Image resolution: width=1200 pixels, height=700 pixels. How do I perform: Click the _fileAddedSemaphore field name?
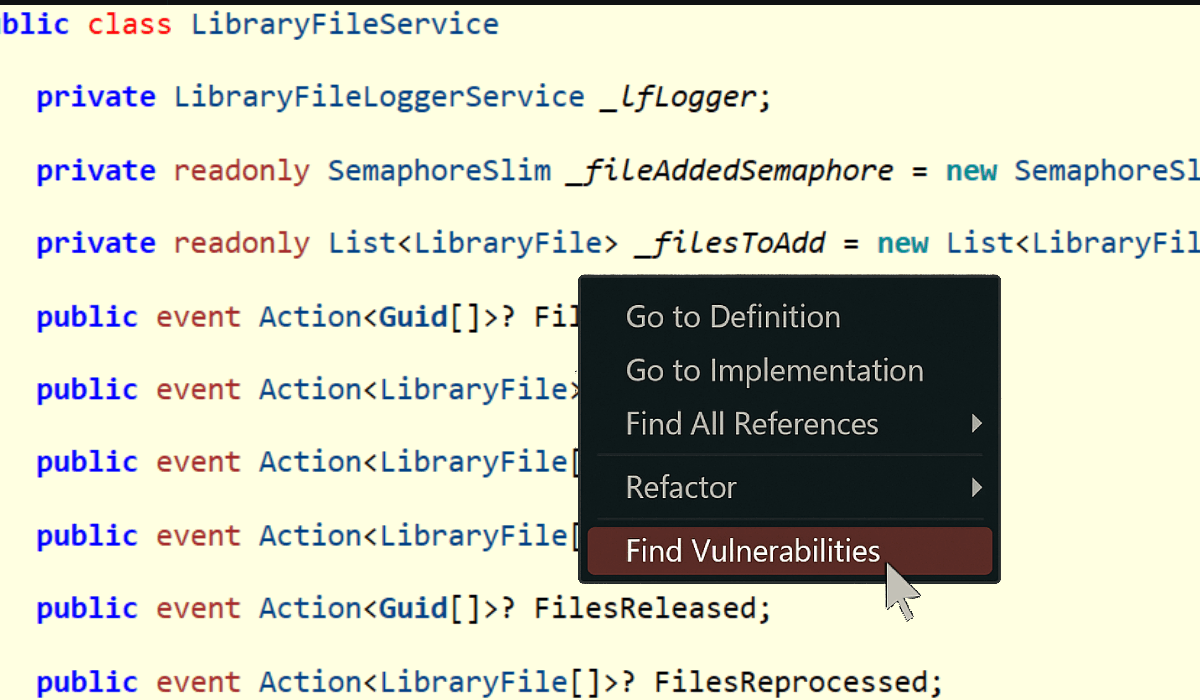(x=729, y=170)
